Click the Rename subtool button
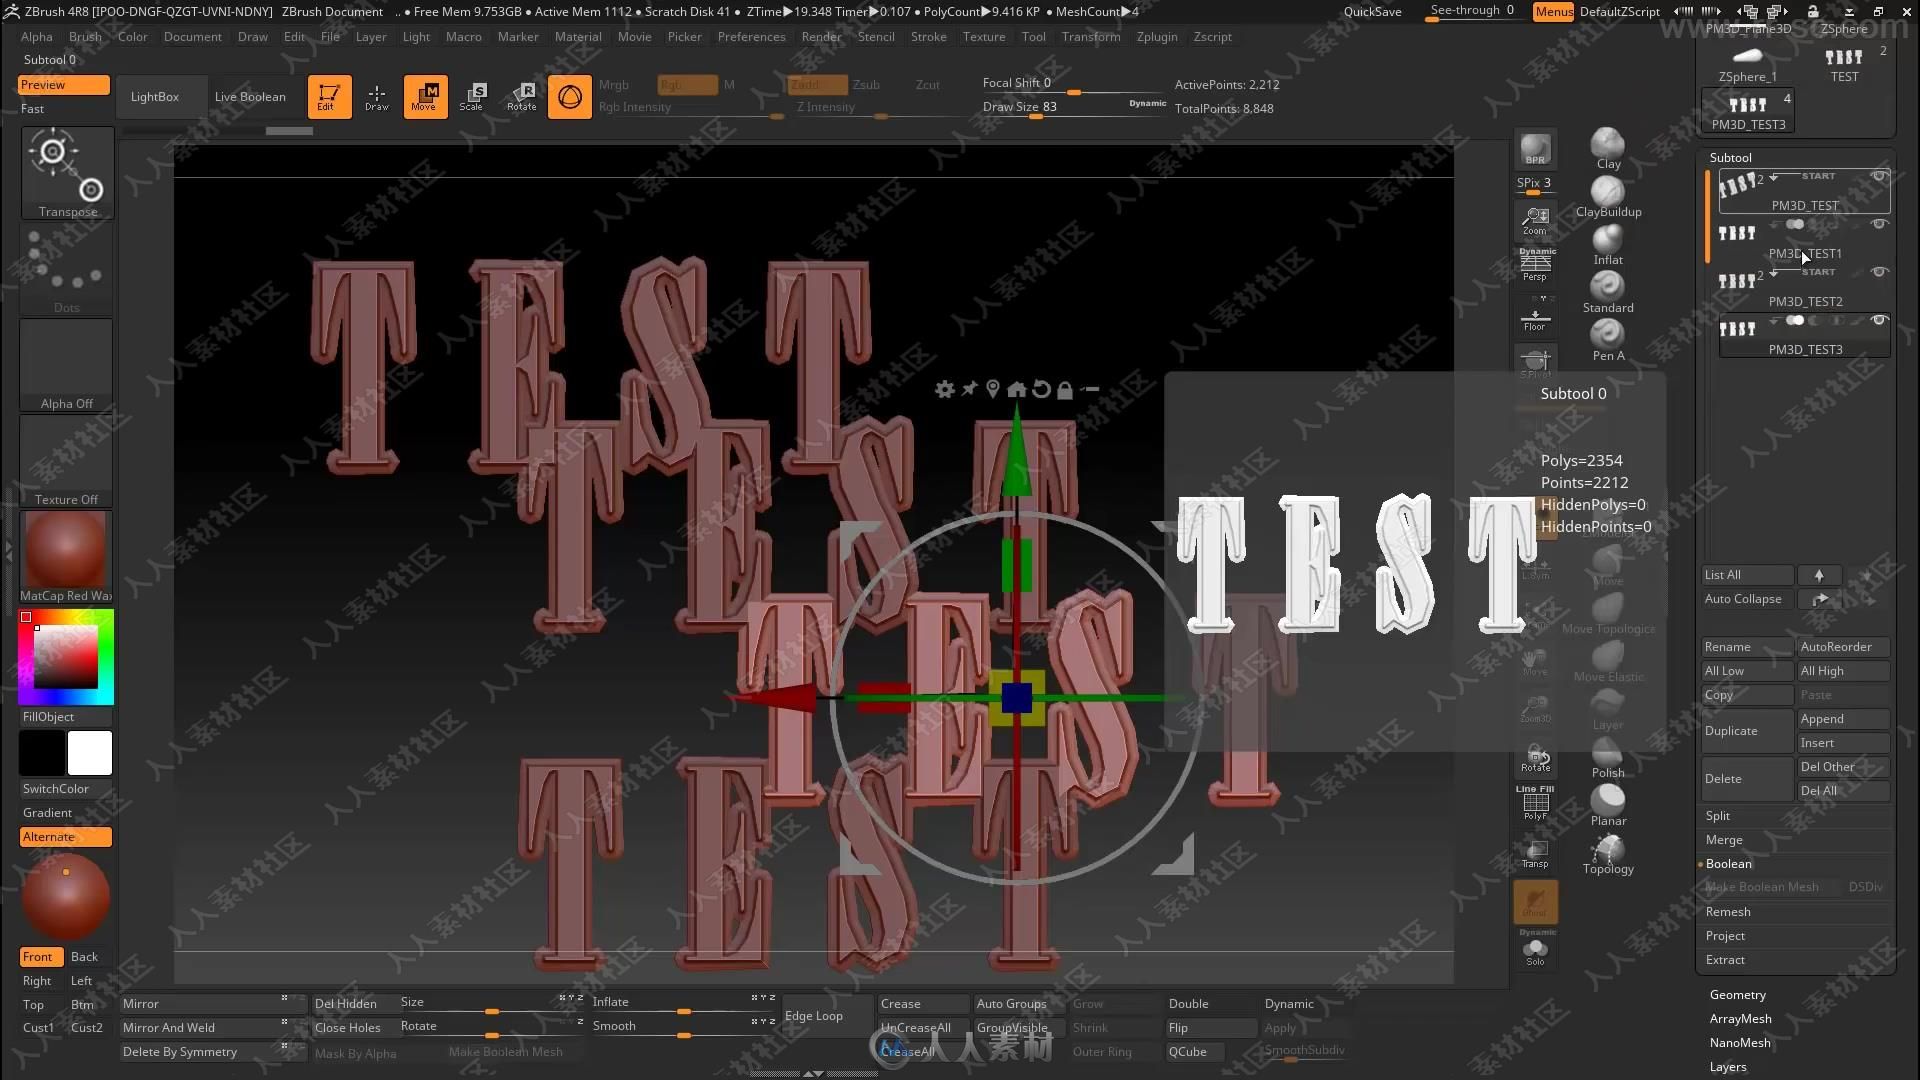 coord(1747,647)
